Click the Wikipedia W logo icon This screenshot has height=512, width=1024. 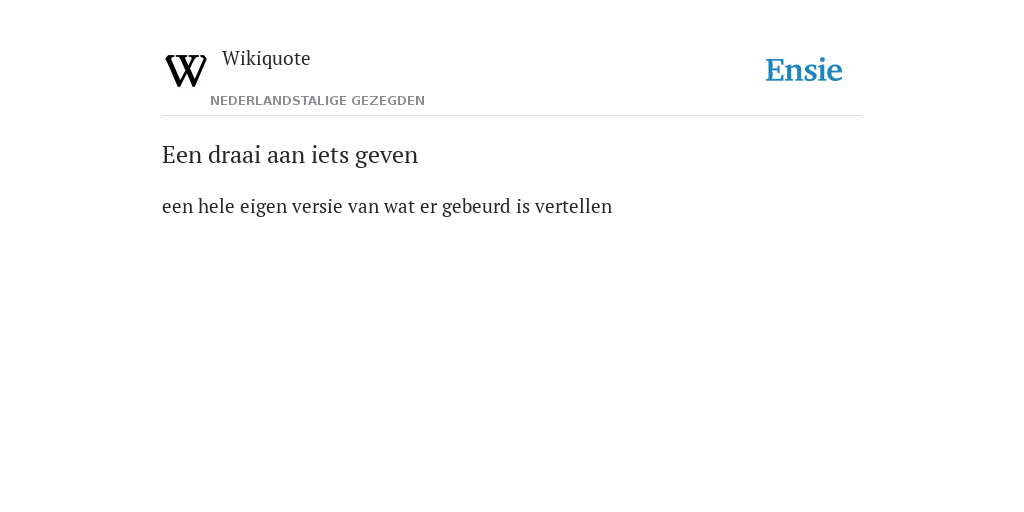[x=186, y=71]
